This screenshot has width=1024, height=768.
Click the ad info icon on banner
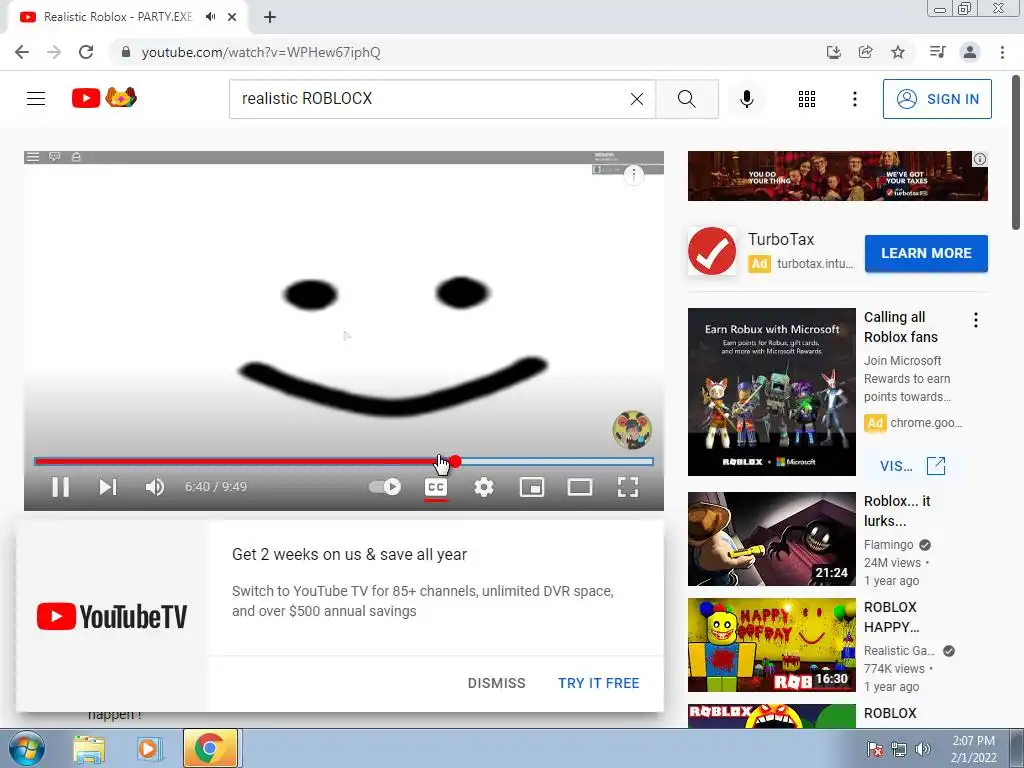980,159
